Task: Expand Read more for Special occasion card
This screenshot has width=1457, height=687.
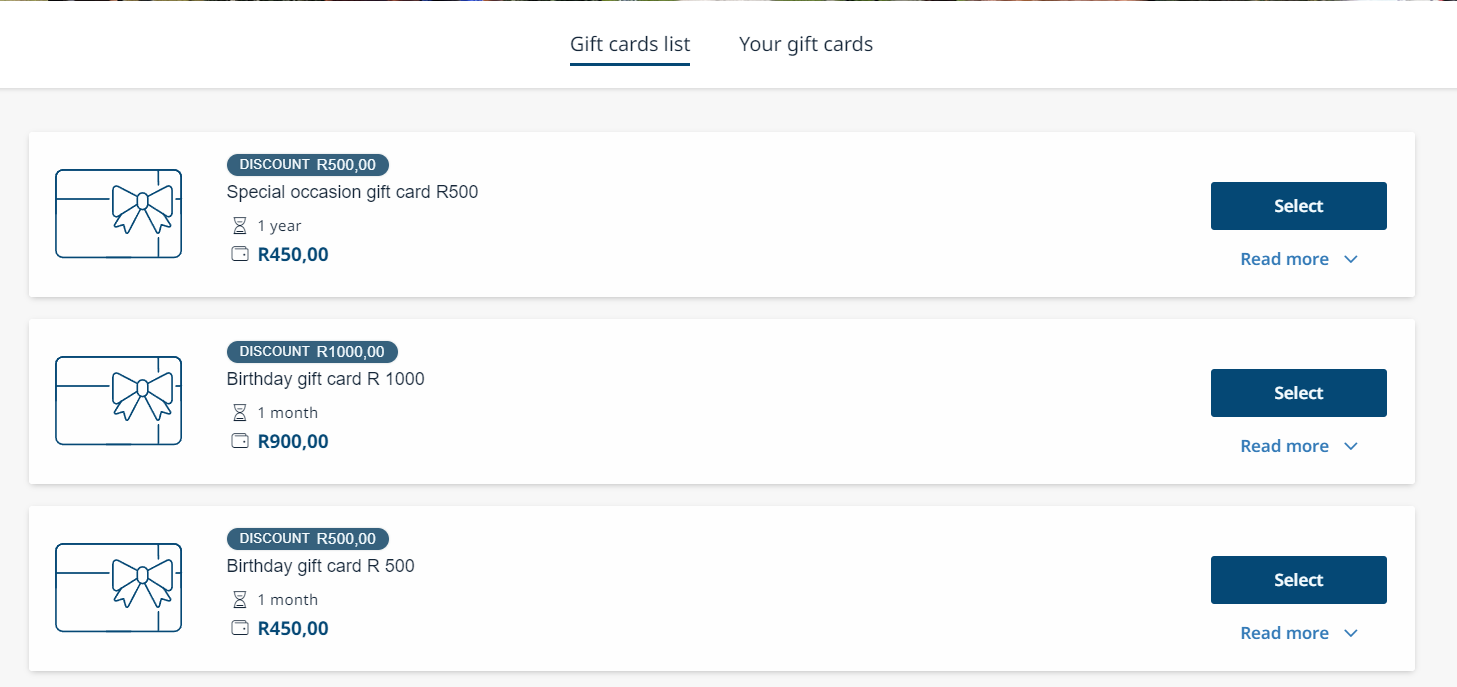Action: 1298,259
